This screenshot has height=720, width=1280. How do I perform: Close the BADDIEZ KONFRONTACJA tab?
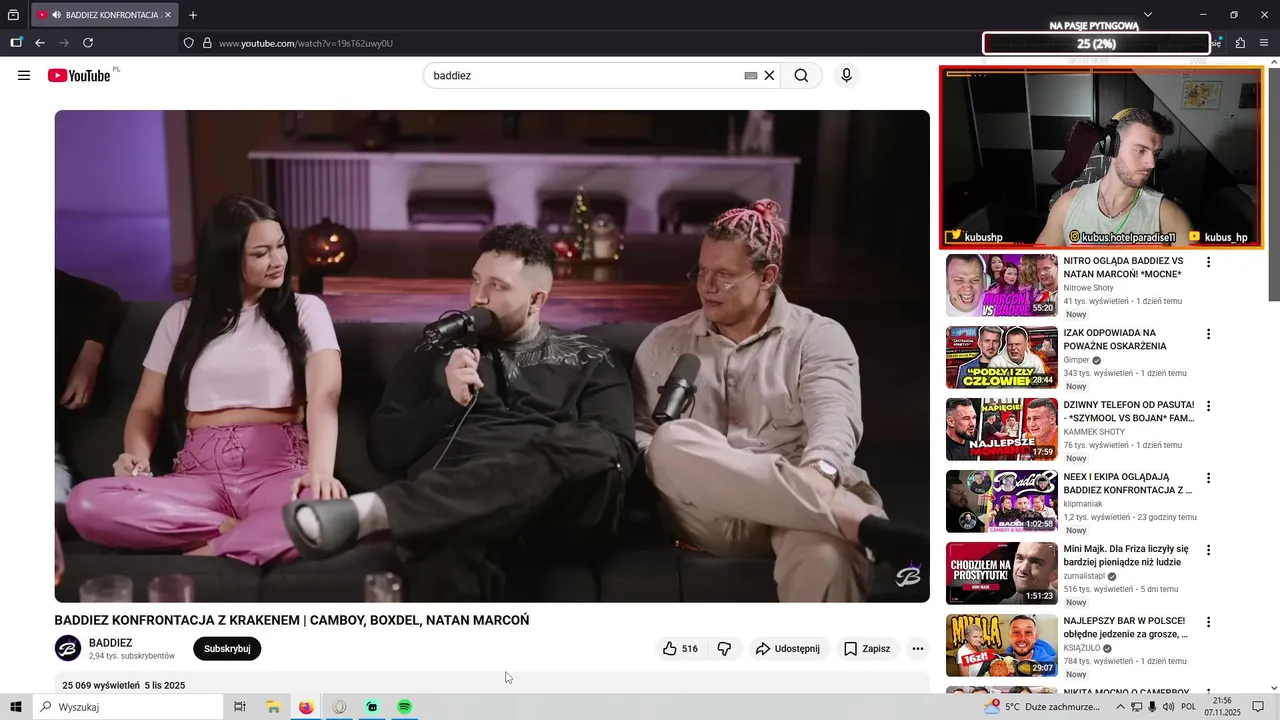click(168, 15)
